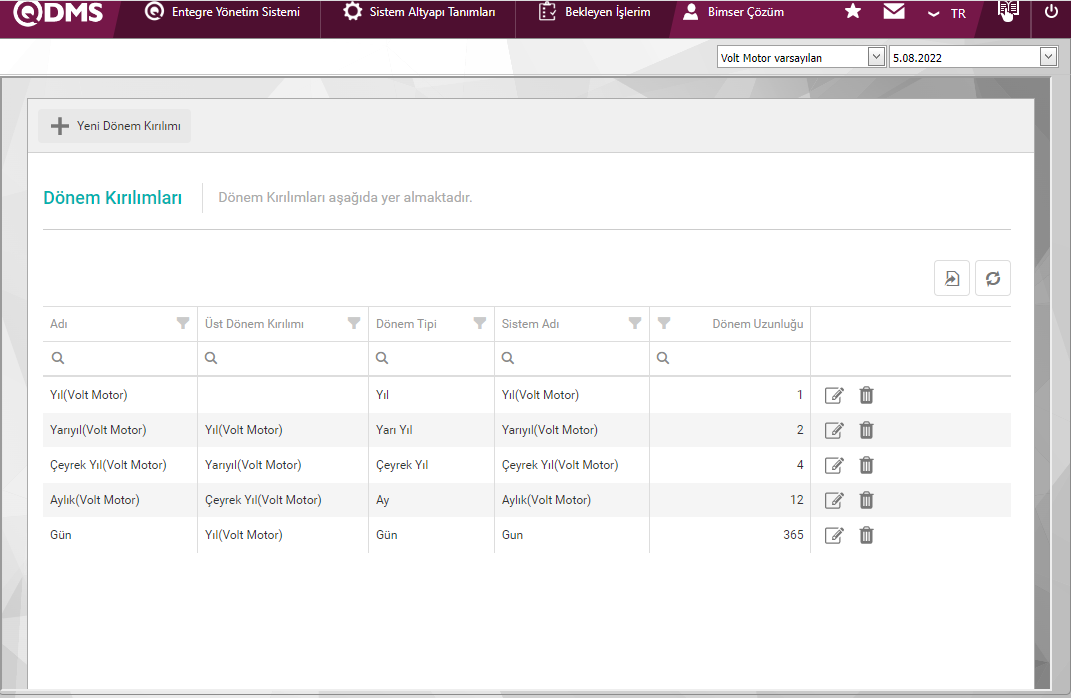Open the help manual icon
1071x698 pixels.
click(1008, 12)
